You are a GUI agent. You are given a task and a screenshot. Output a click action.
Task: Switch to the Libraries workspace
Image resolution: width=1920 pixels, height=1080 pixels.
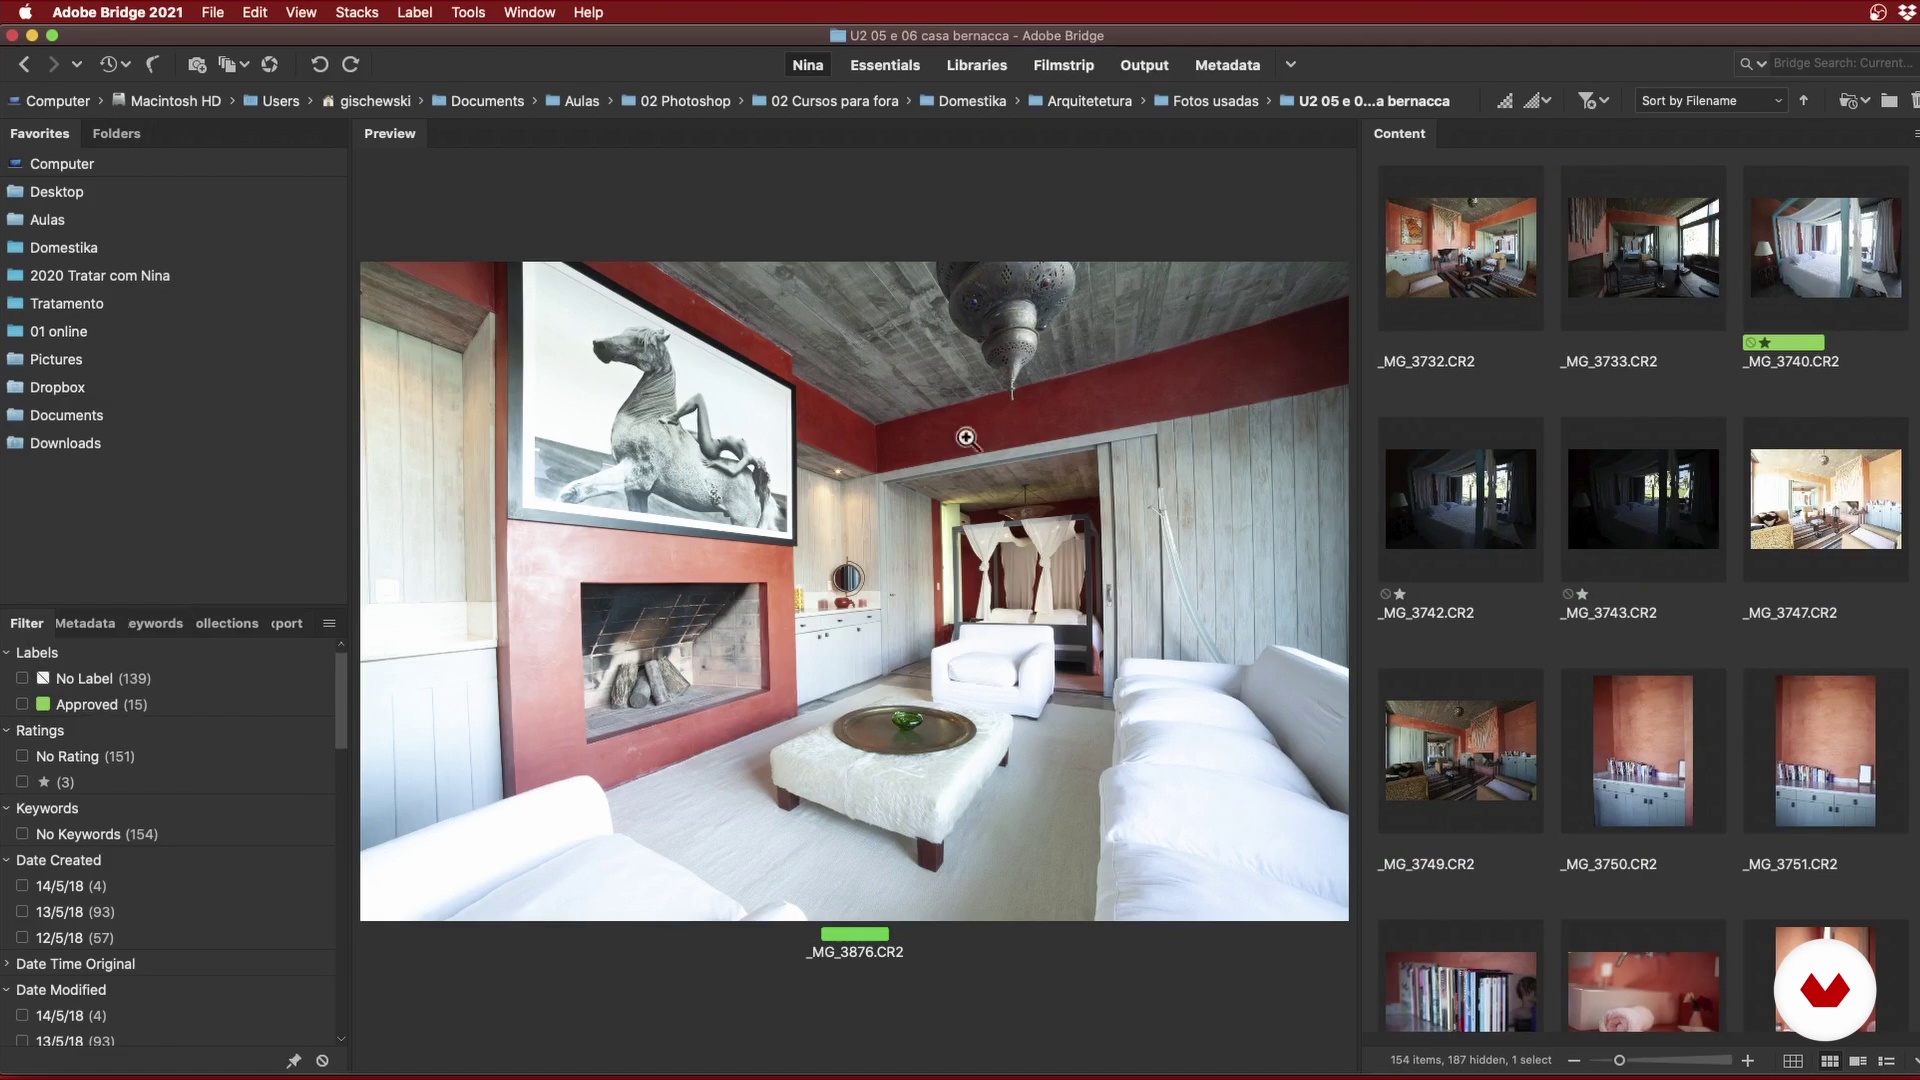click(977, 65)
